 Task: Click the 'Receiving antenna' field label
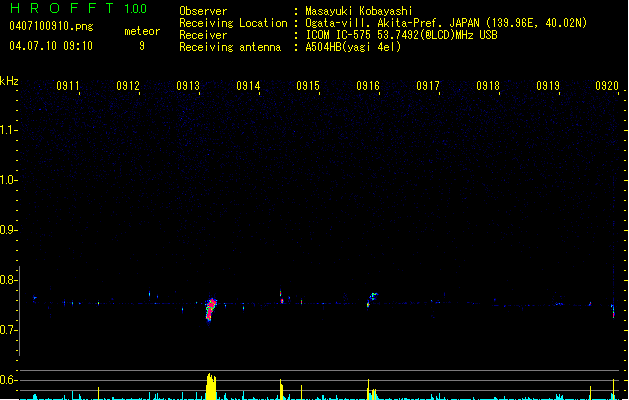[230, 47]
